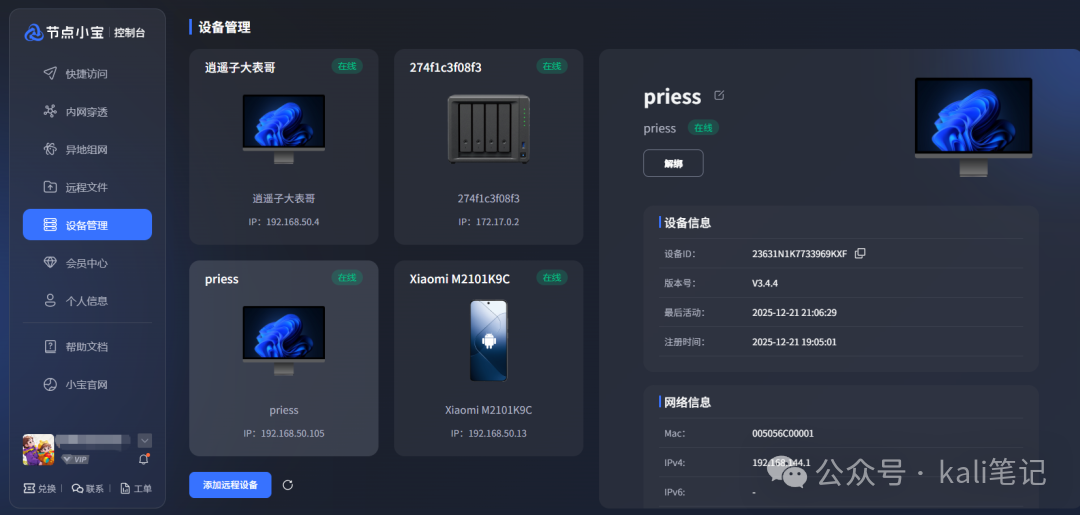Copy the device ID

(860, 253)
